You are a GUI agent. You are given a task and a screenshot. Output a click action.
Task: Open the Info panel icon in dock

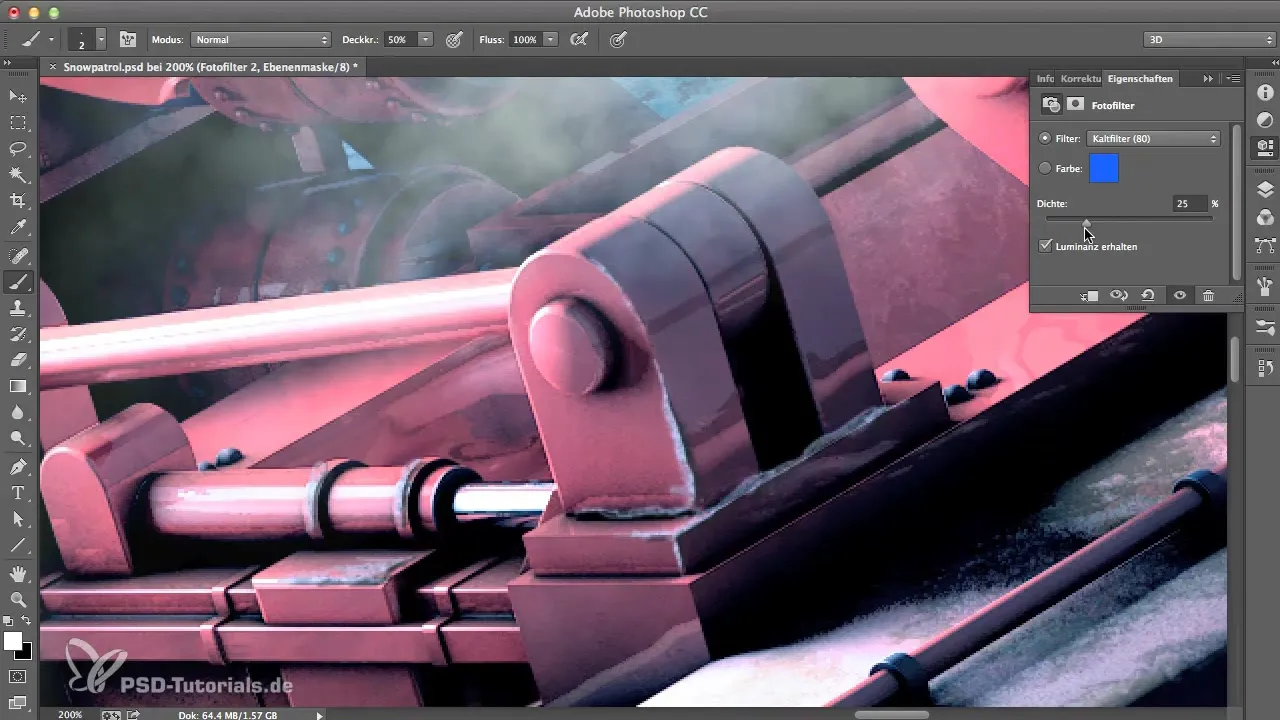coord(1264,93)
